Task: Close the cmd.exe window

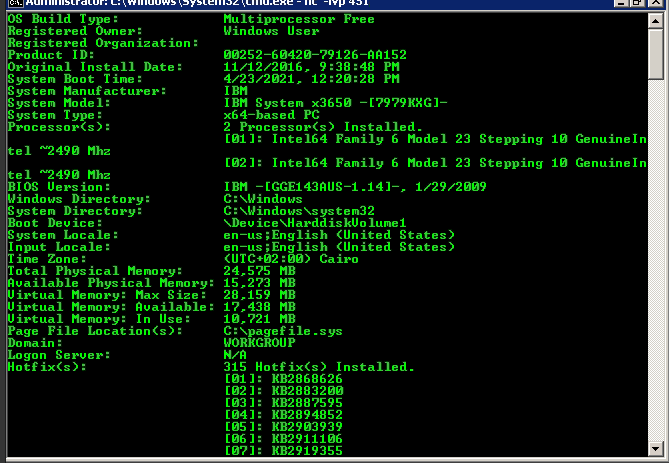Action: coord(656,3)
